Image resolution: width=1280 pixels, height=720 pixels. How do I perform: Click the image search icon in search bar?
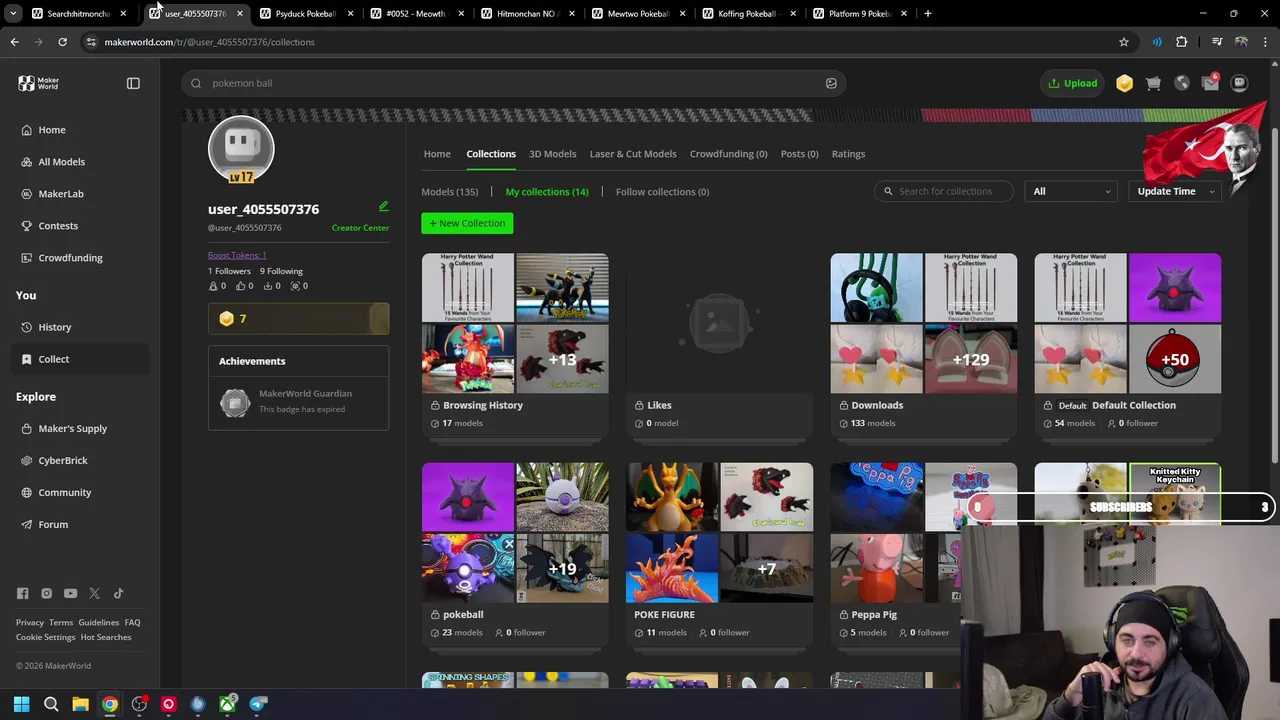pos(831,83)
